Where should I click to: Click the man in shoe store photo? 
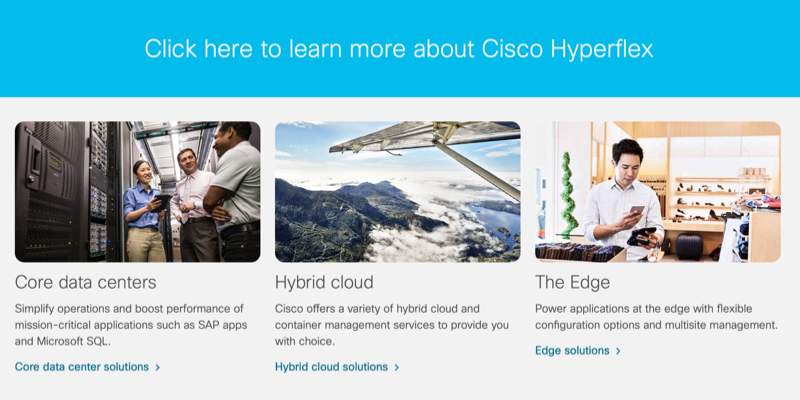pos(658,191)
